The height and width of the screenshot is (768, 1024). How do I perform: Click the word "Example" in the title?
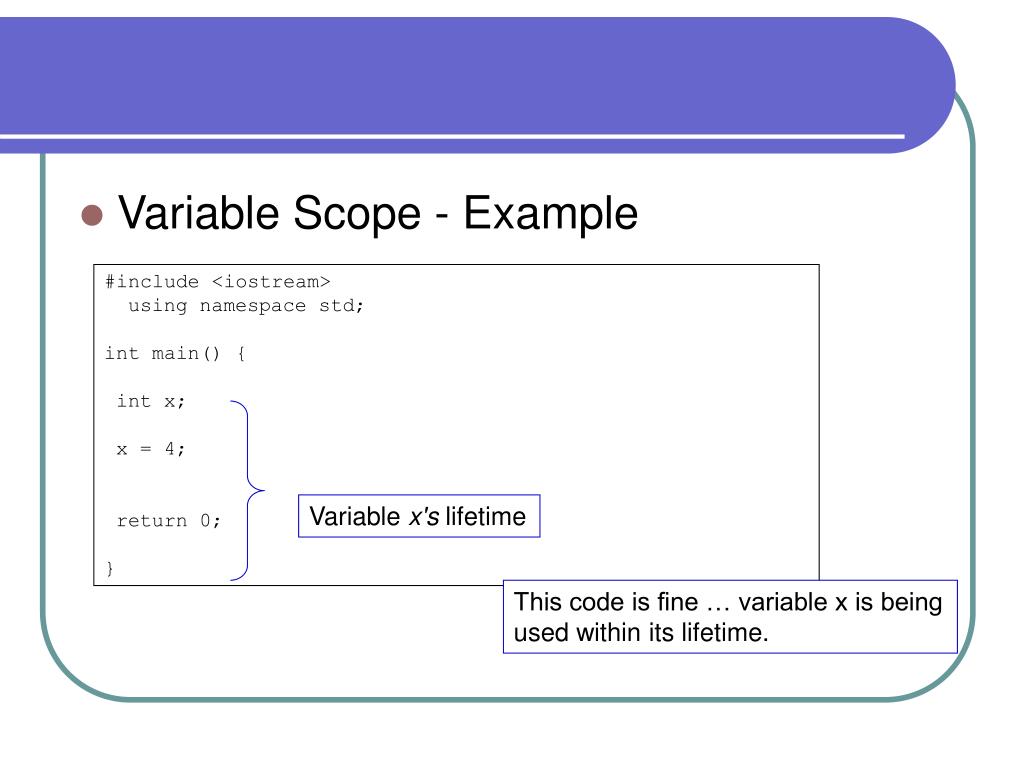click(x=551, y=213)
